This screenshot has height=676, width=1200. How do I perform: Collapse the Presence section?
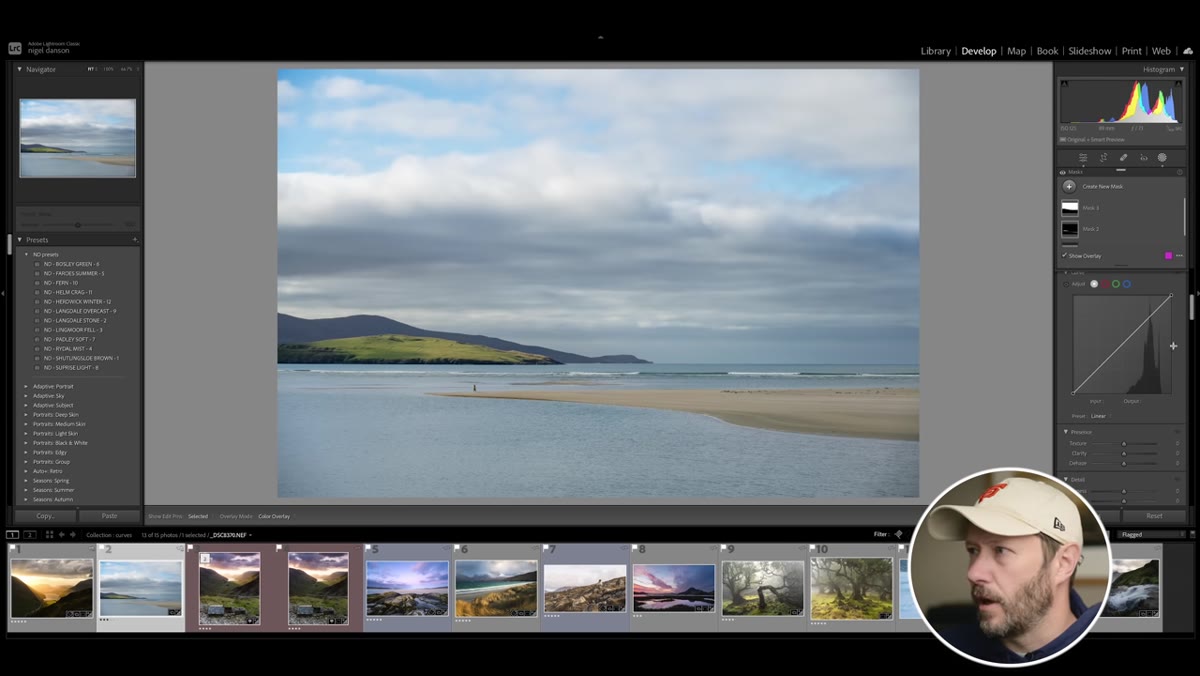tap(1066, 432)
